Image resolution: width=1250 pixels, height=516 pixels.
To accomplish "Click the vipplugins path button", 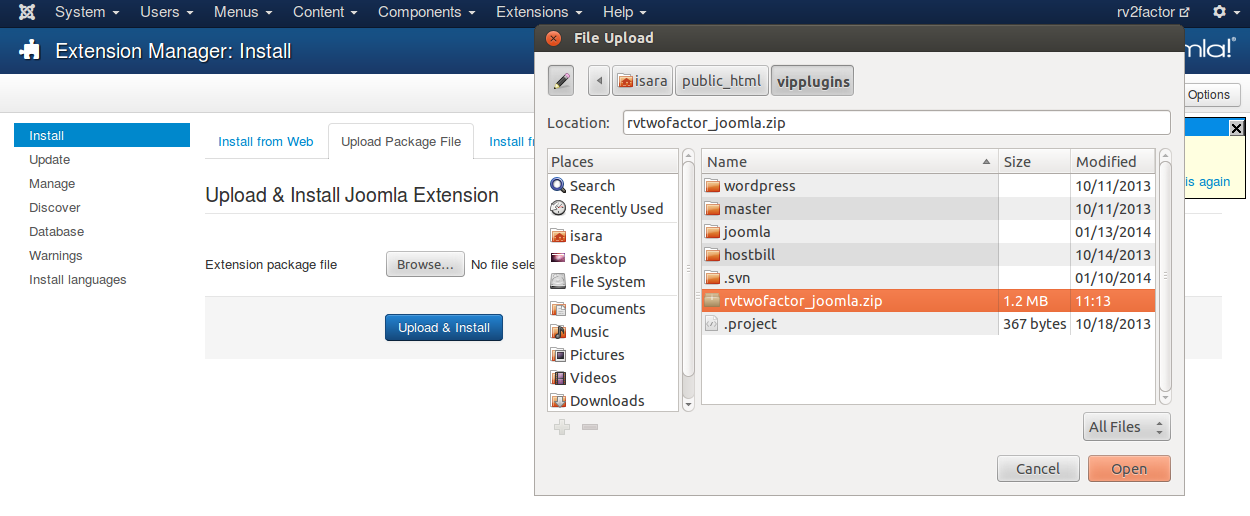I will (x=812, y=81).
